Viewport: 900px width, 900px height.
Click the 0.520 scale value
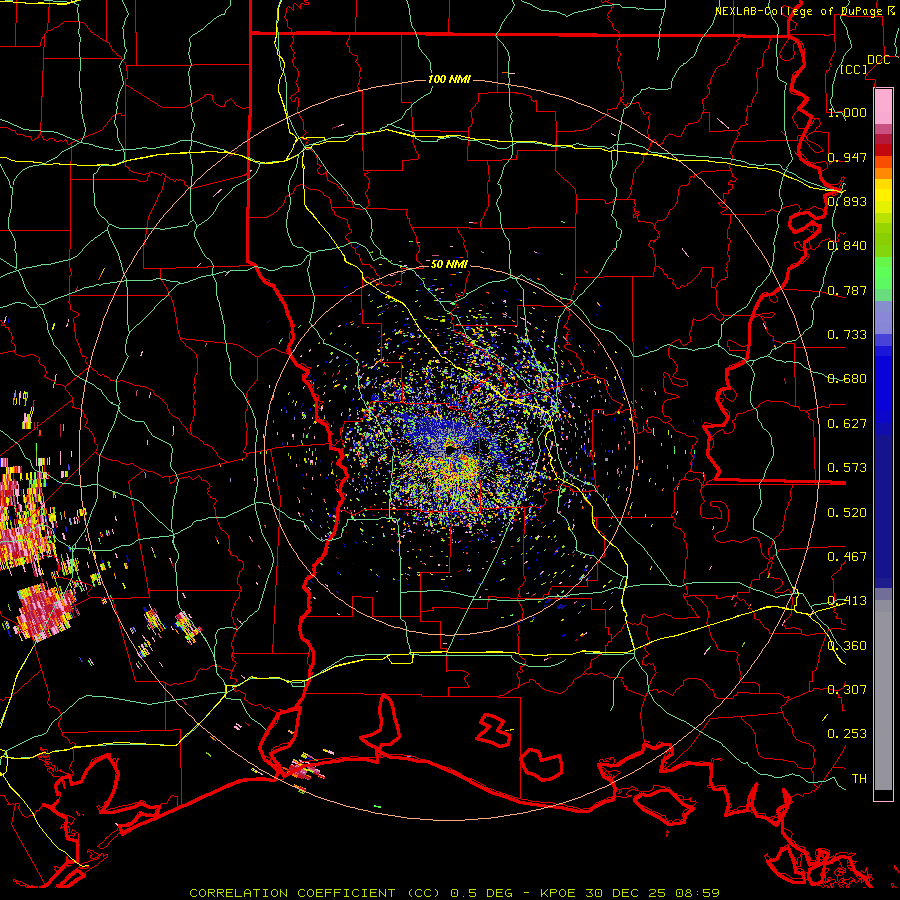tap(847, 513)
